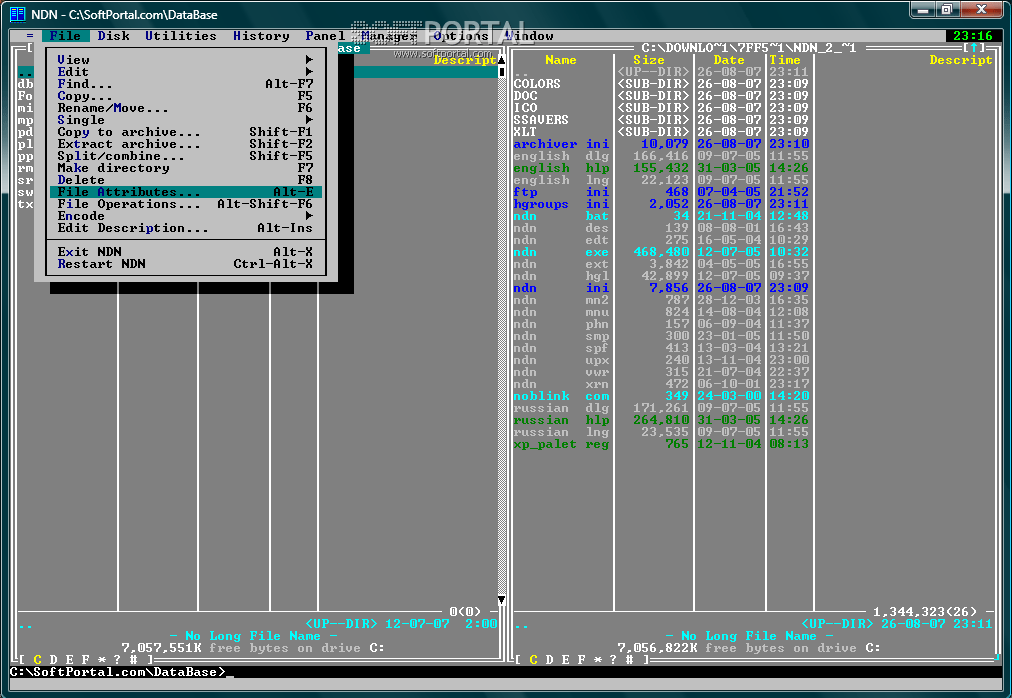
Task: Choose Make directory entry
Action: pos(185,168)
